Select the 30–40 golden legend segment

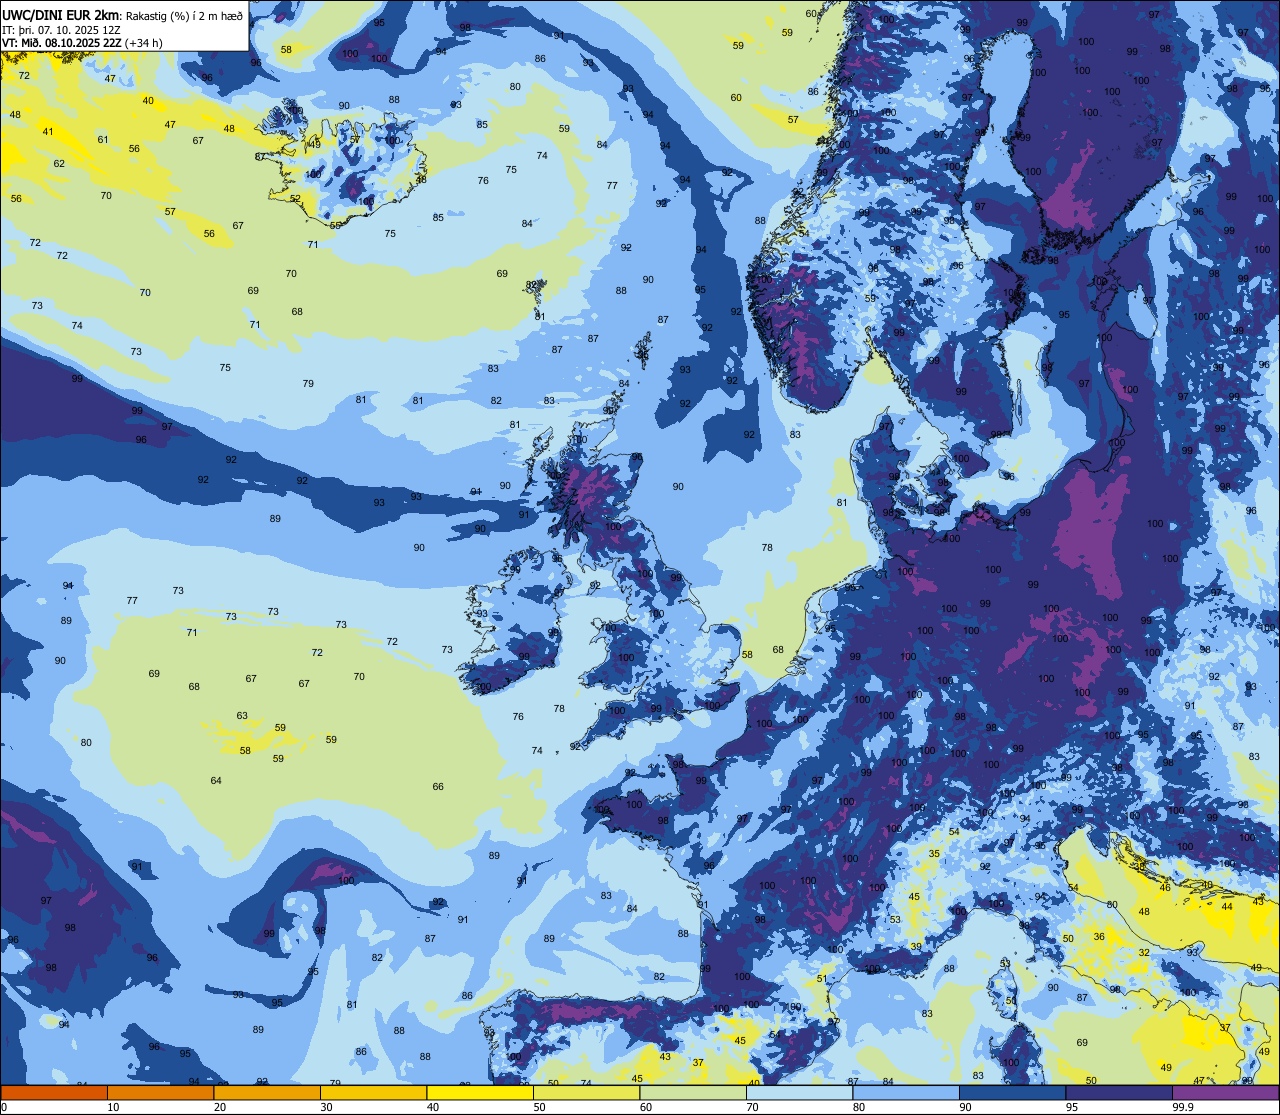[x=373, y=1092]
